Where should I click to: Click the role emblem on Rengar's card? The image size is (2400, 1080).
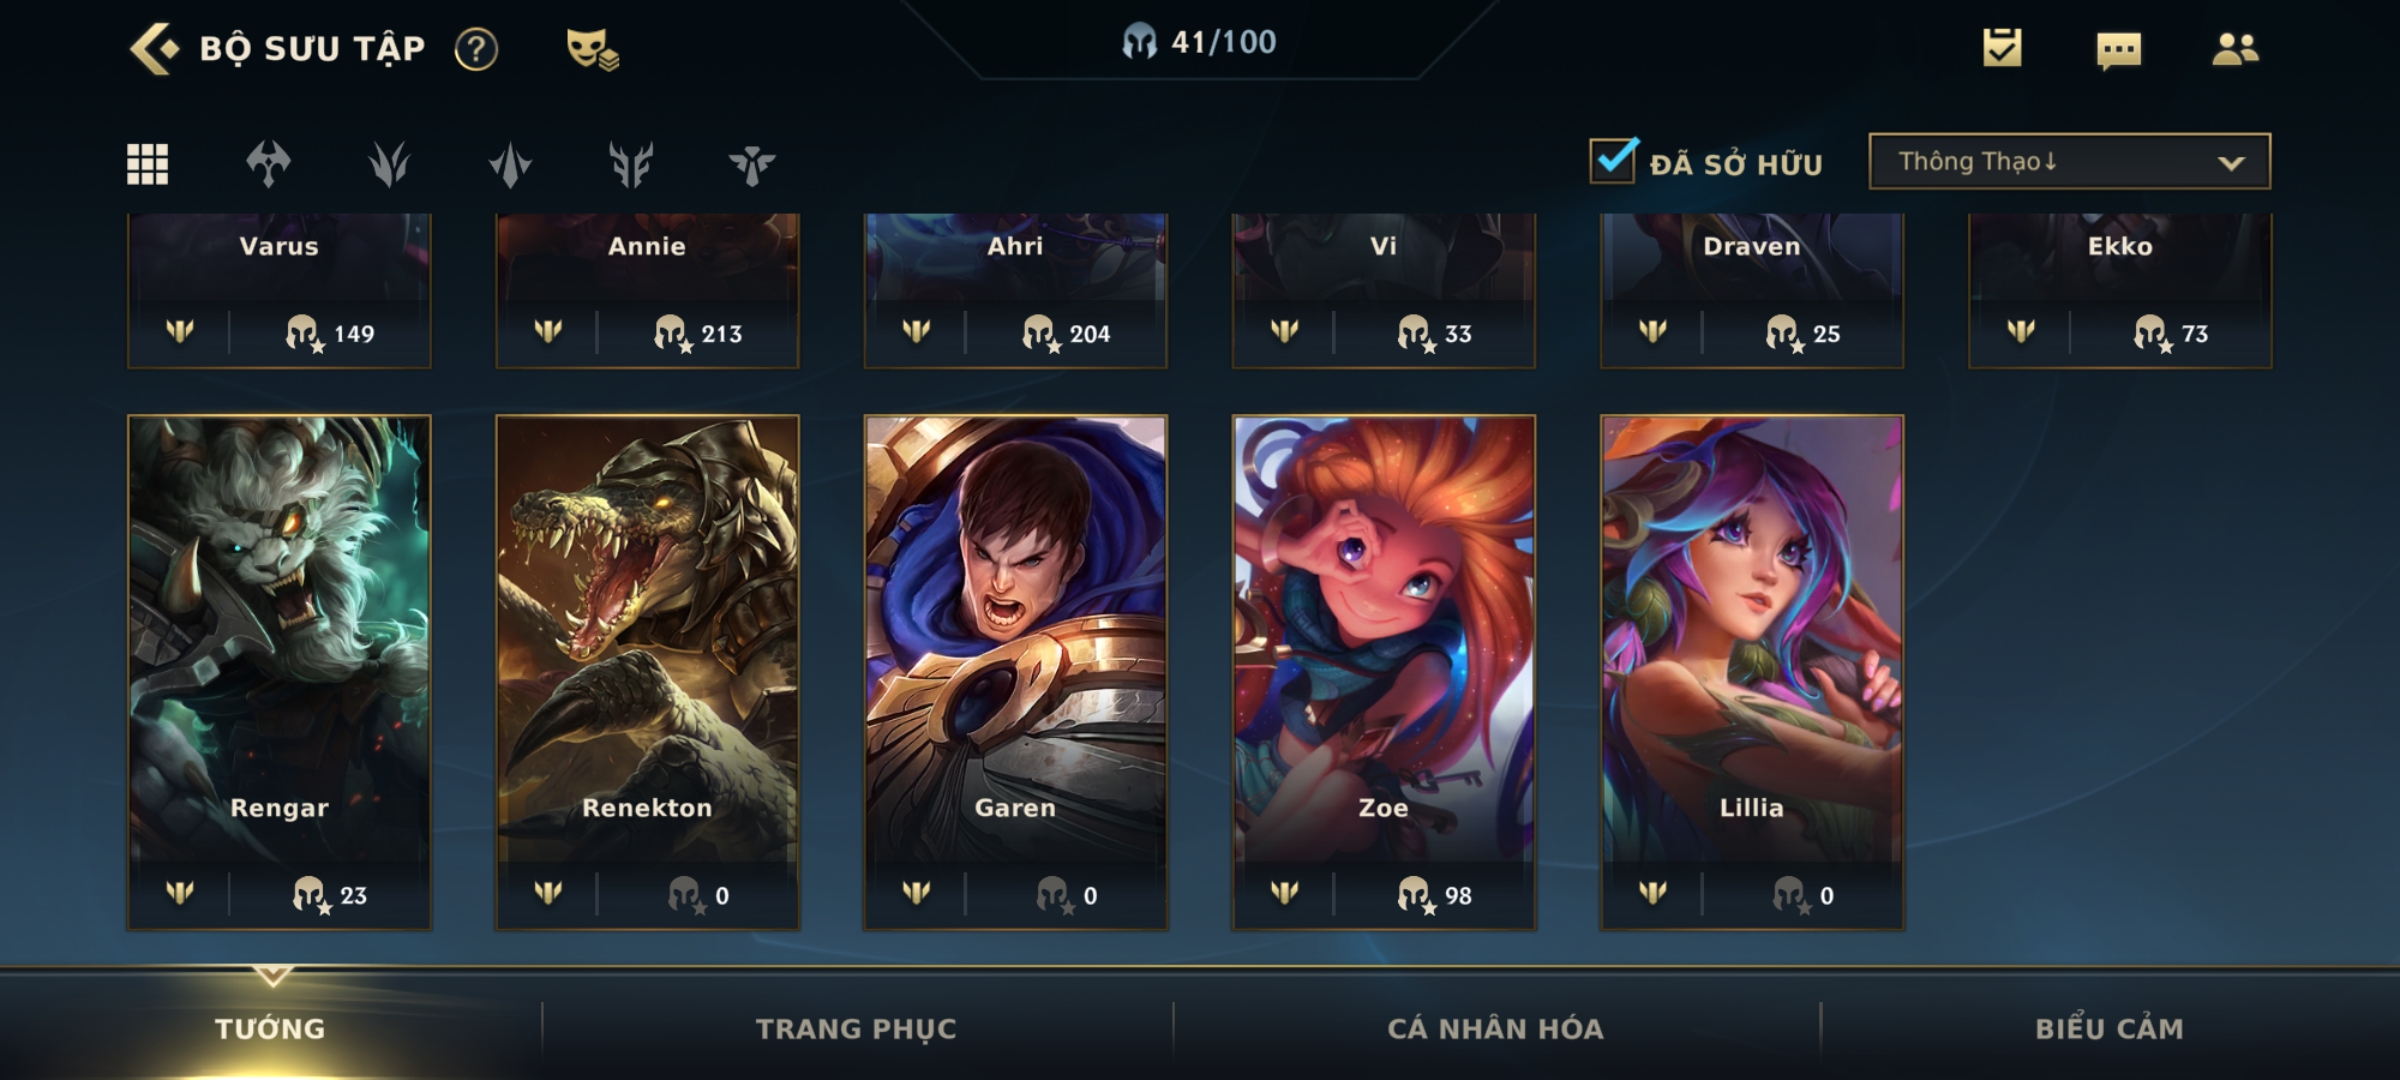click(180, 892)
